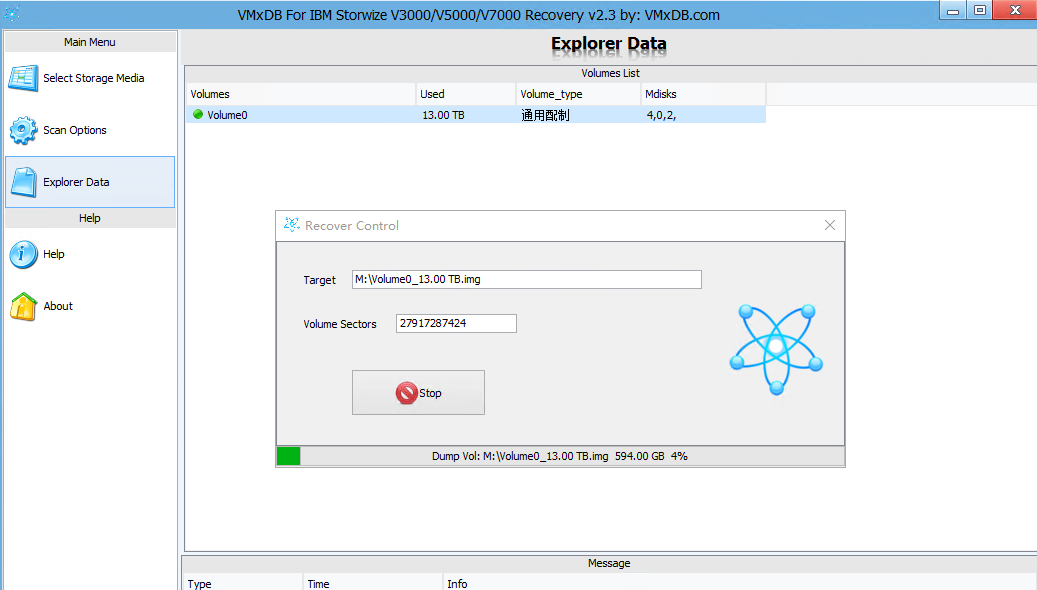
Task: Click the blue Help info icon
Action: tap(23, 254)
